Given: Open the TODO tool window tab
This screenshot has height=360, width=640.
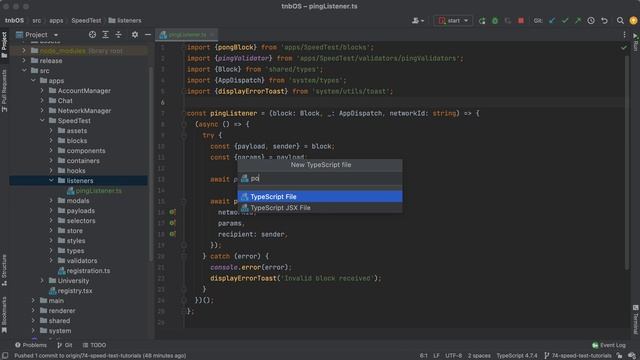Looking at the screenshot, I should pos(94,345).
